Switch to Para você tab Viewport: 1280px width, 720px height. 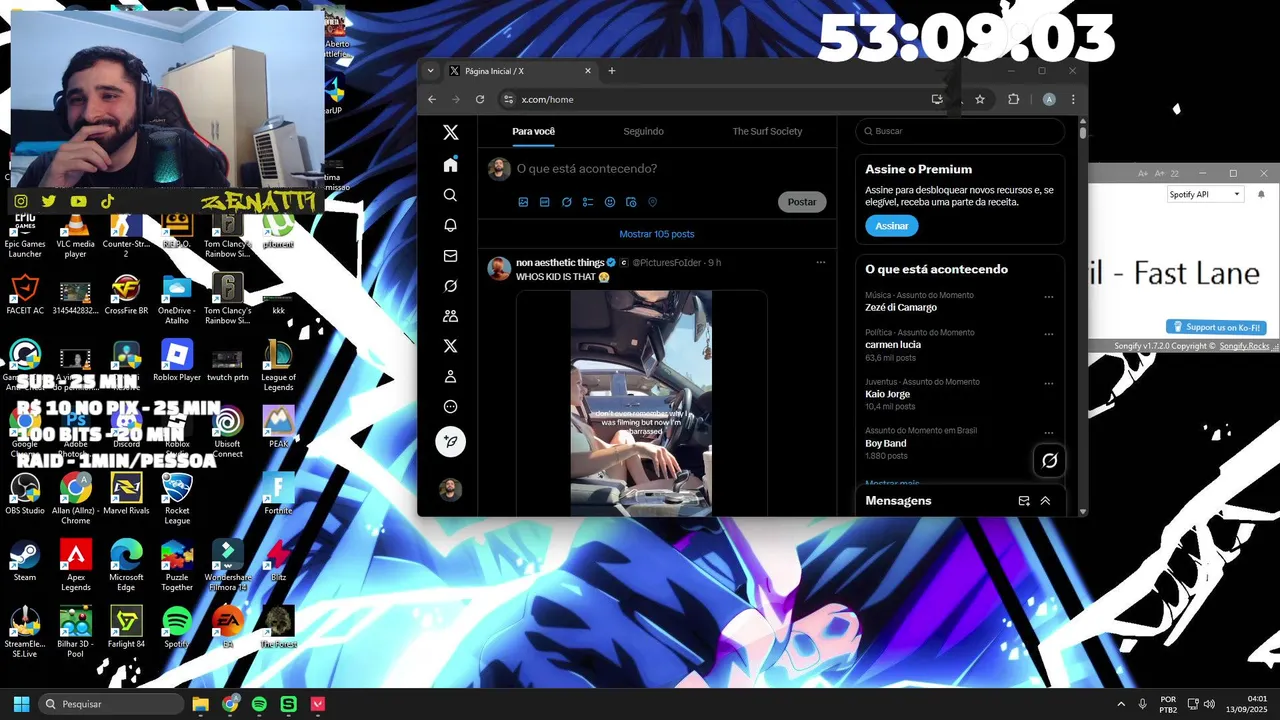tap(533, 131)
